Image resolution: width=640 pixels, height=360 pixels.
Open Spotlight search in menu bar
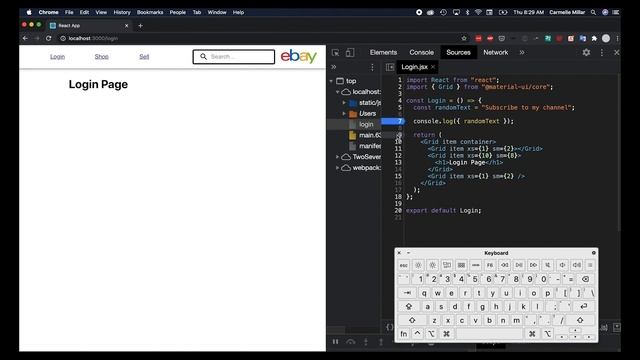593,12
